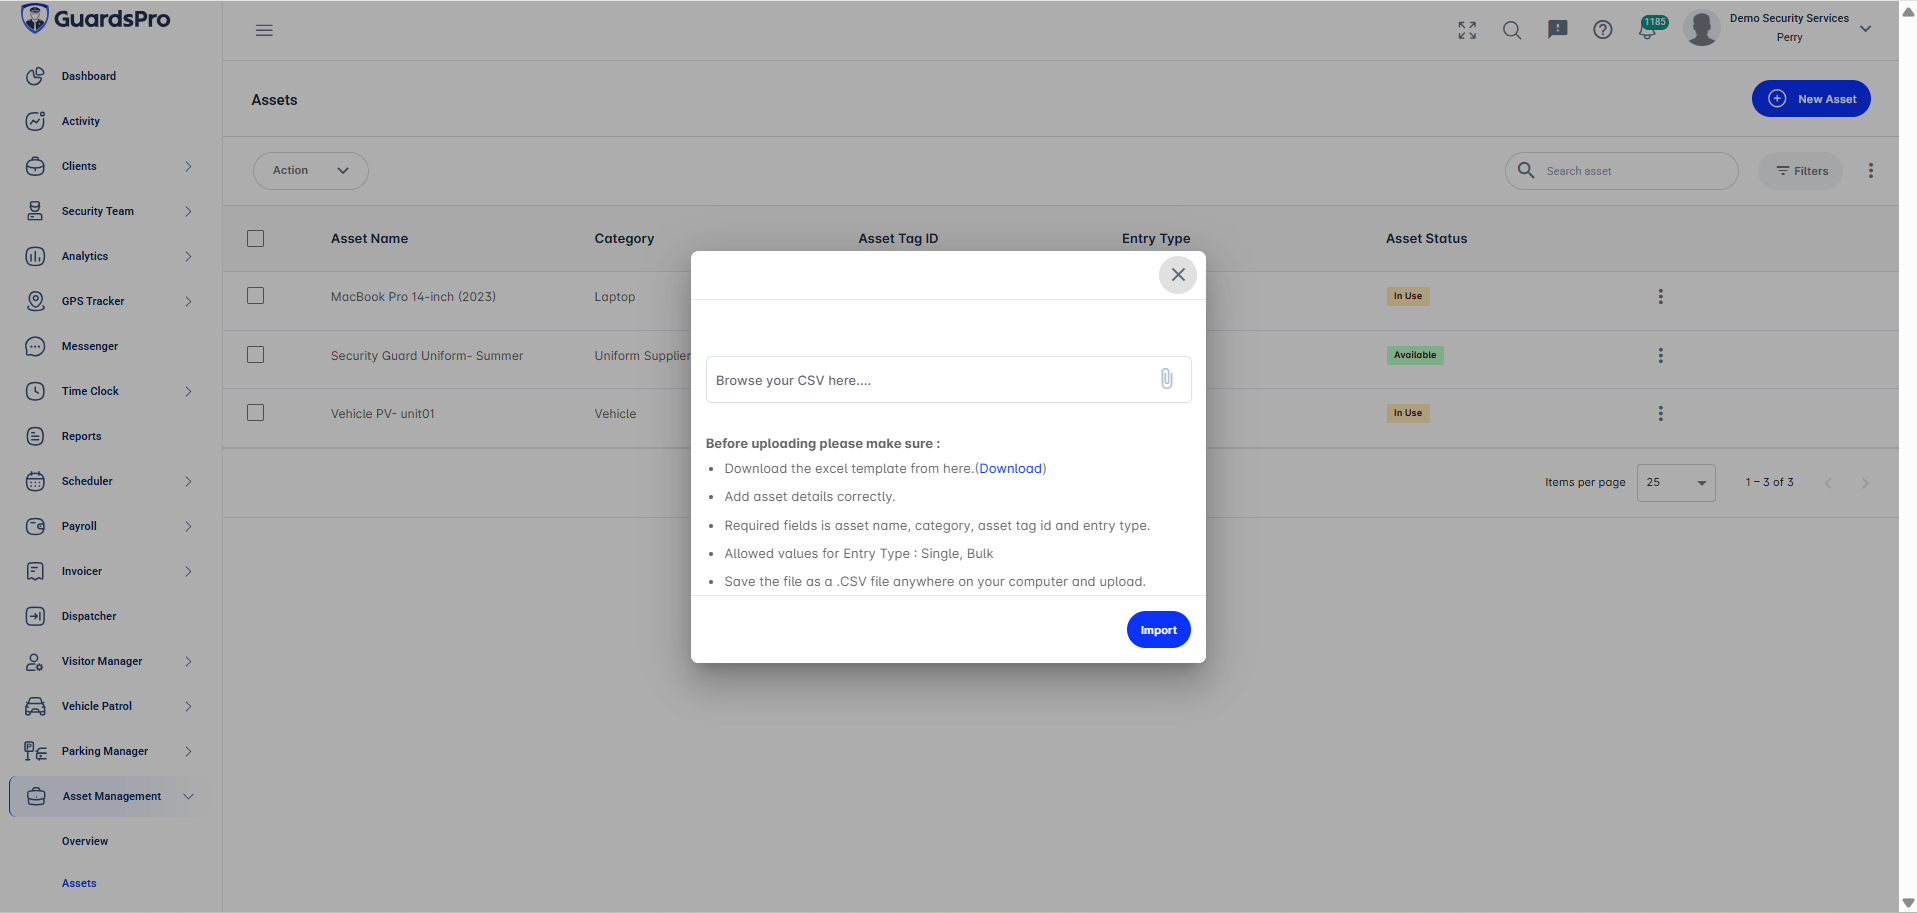Open the three-dot menu for MacBook Pro row
This screenshot has height=913, width=1917.
pos(1661,297)
